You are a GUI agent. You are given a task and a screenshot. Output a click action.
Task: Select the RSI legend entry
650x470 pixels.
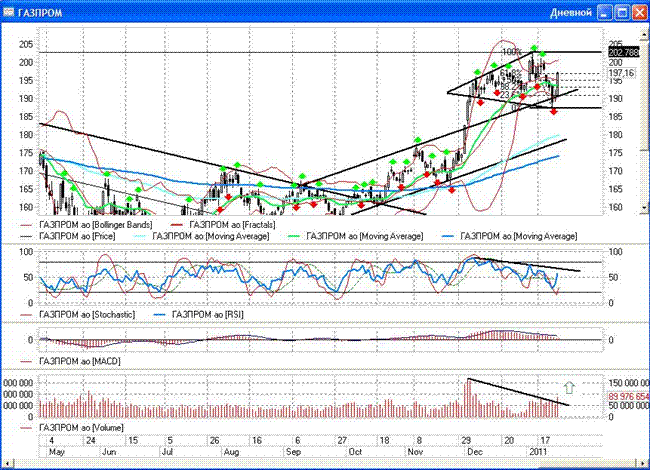tap(199, 315)
